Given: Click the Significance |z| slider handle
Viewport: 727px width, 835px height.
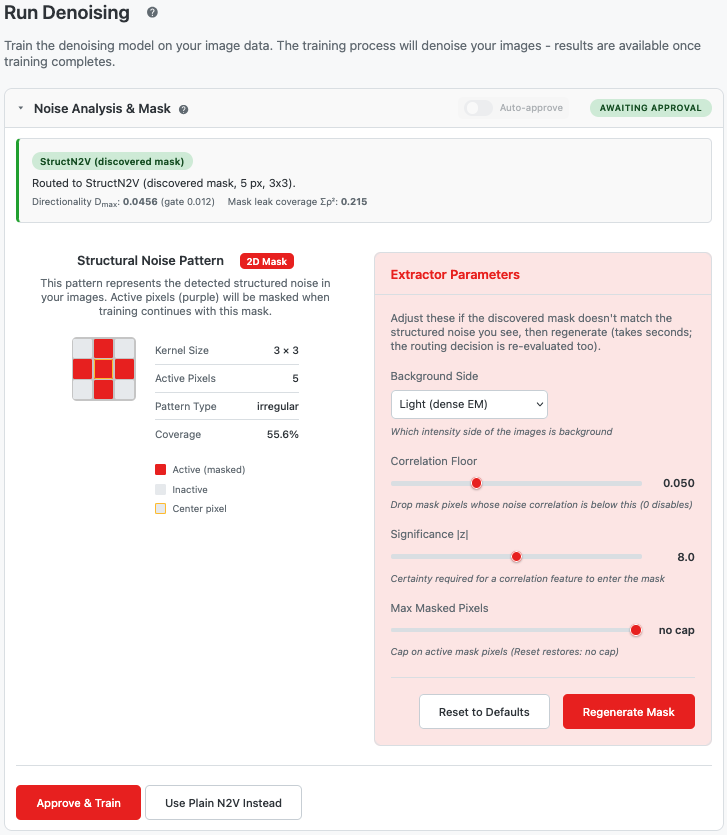Looking at the screenshot, I should pos(516,556).
